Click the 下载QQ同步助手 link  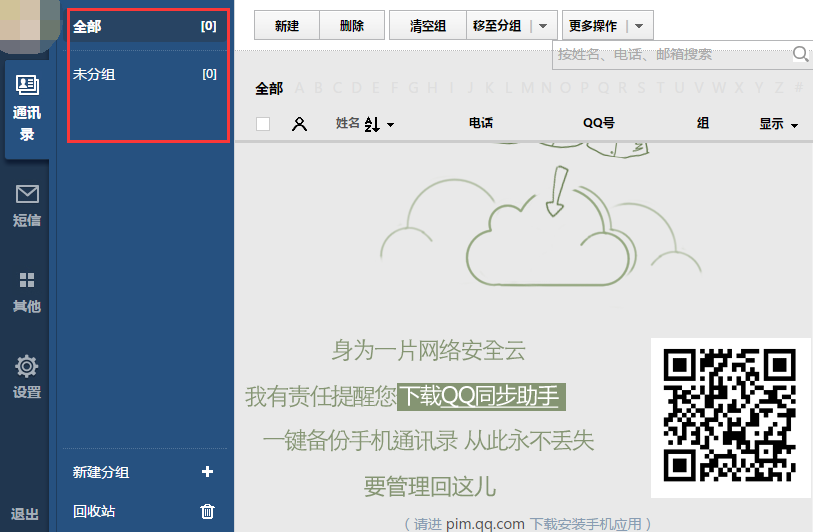(x=480, y=396)
